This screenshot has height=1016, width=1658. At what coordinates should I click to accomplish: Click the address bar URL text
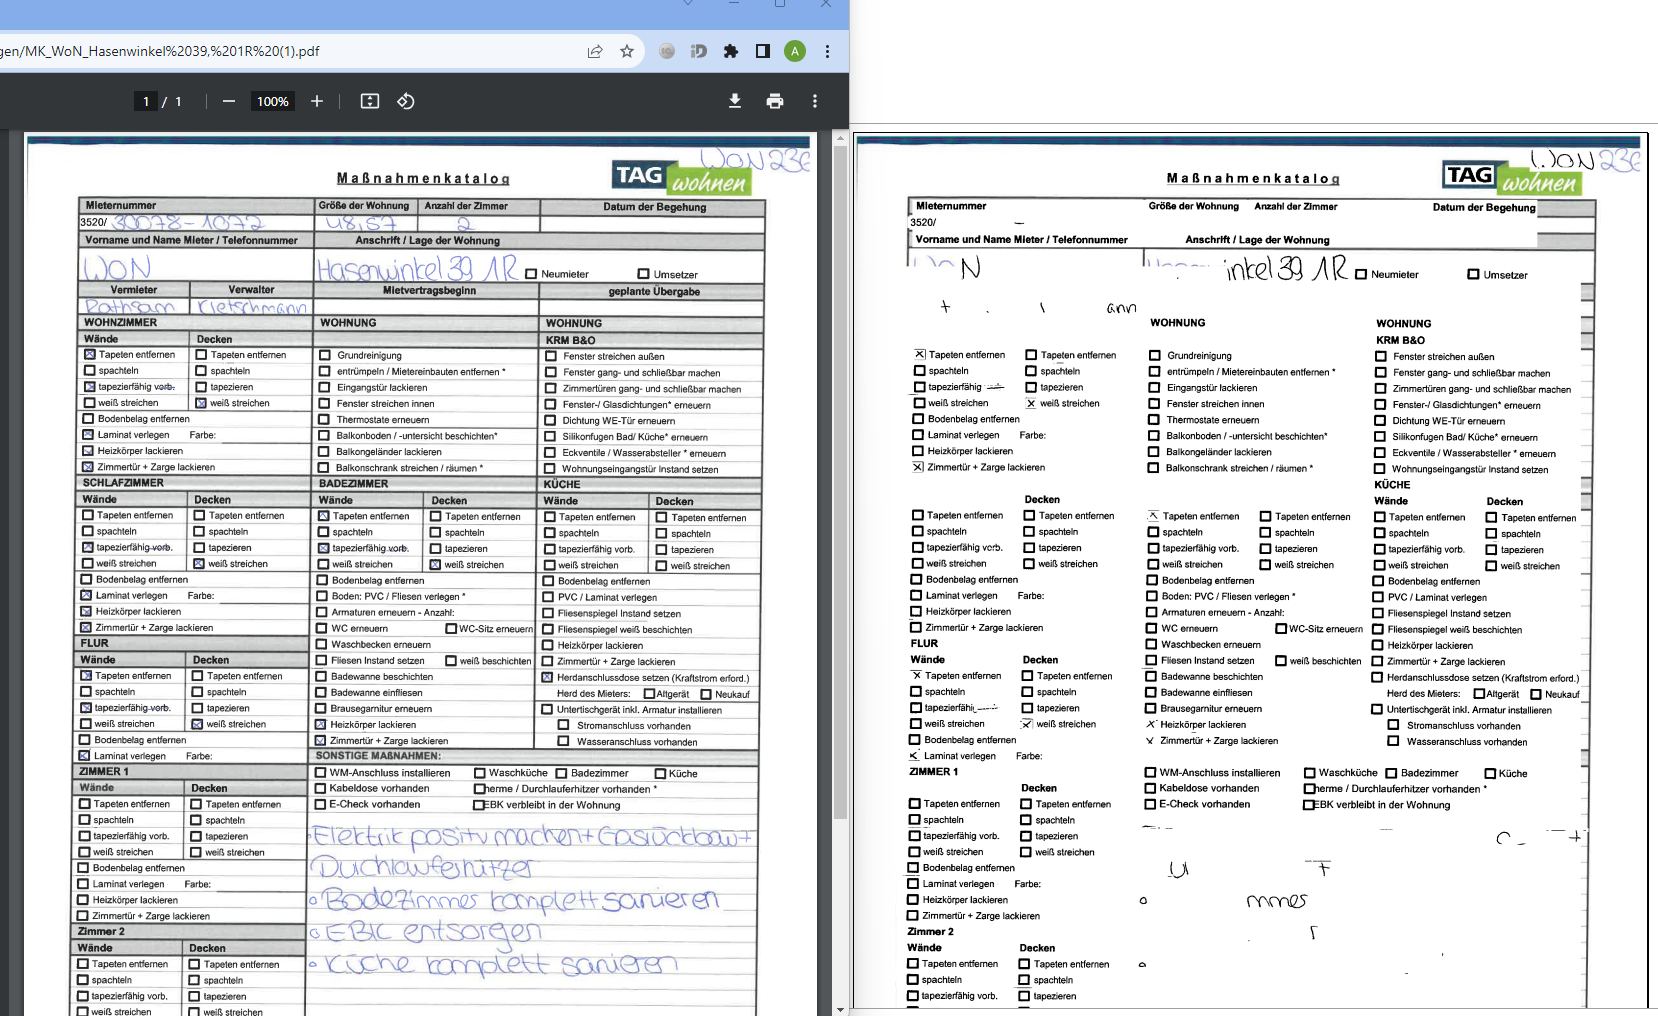[x=160, y=51]
